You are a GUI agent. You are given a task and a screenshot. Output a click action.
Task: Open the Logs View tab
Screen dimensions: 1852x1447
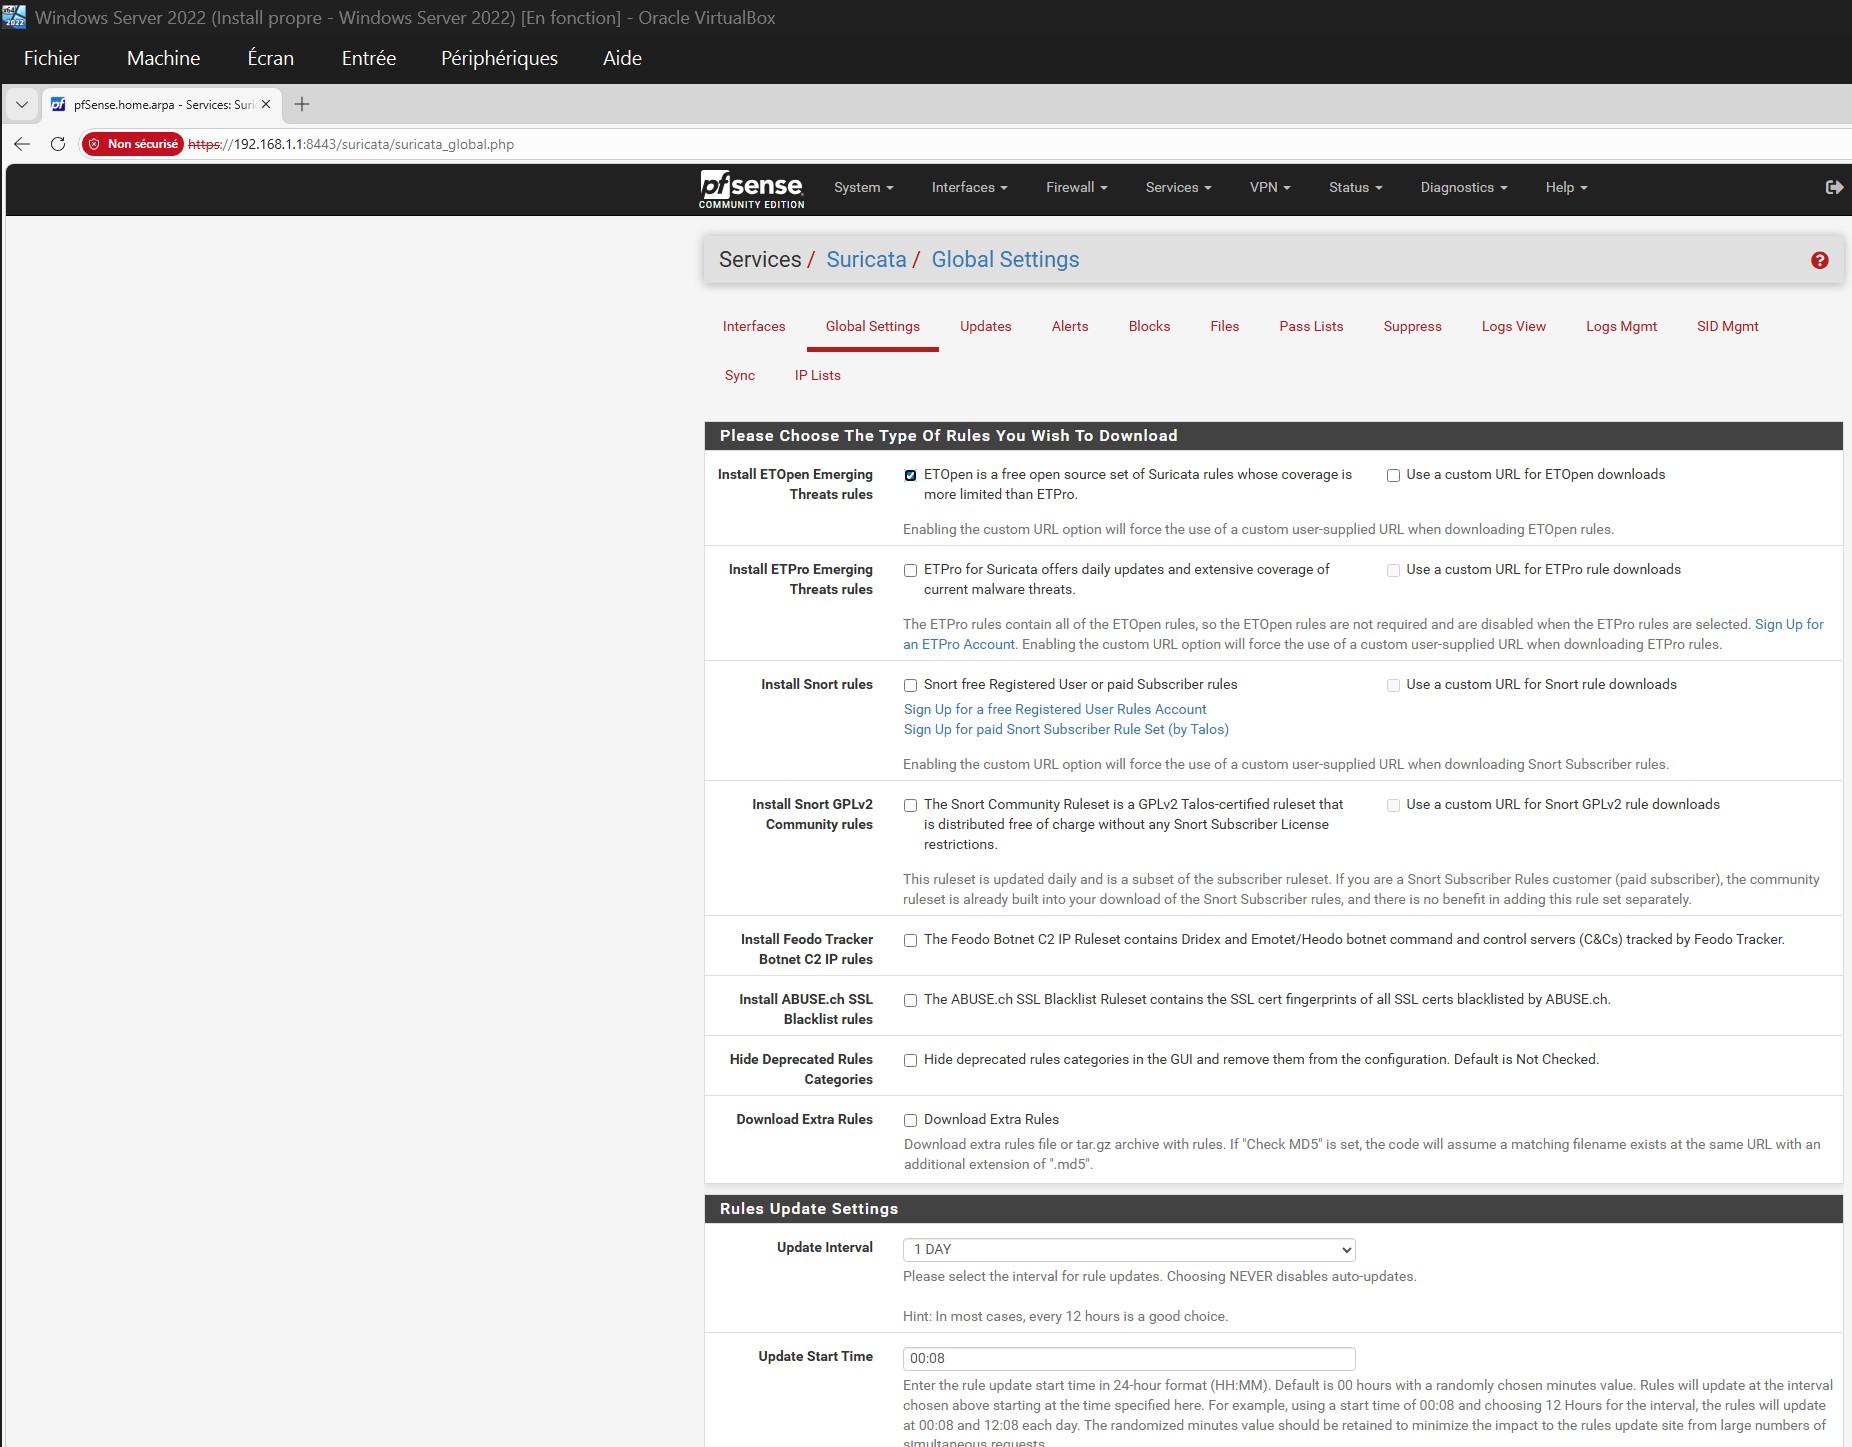[1513, 326]
